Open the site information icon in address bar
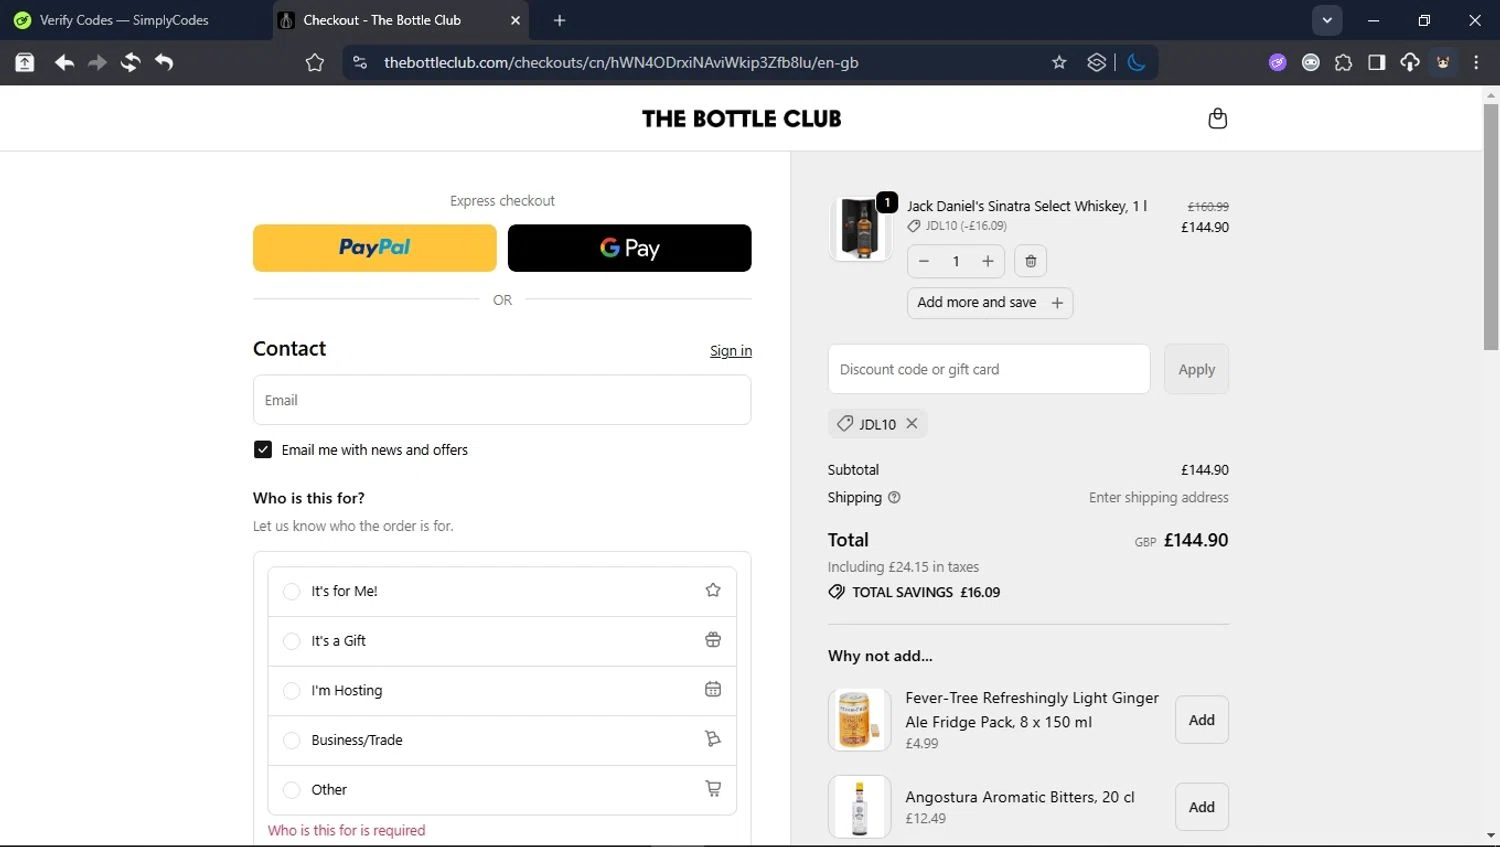 pos(360,62)
